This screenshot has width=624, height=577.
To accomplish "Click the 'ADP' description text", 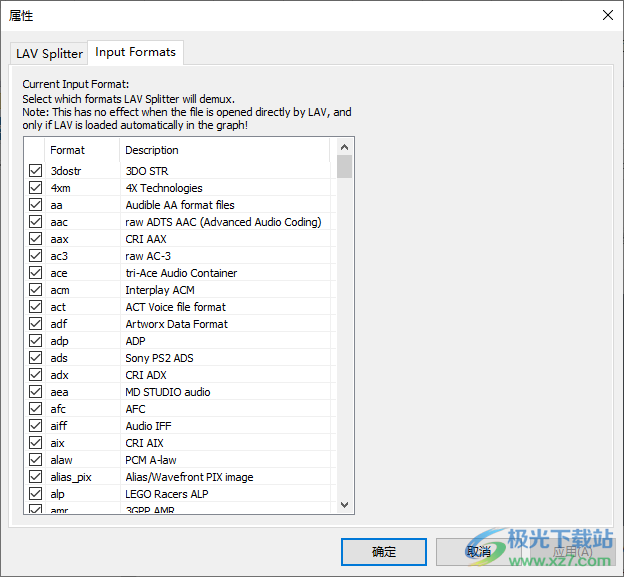I will click(x=135, y=341).
